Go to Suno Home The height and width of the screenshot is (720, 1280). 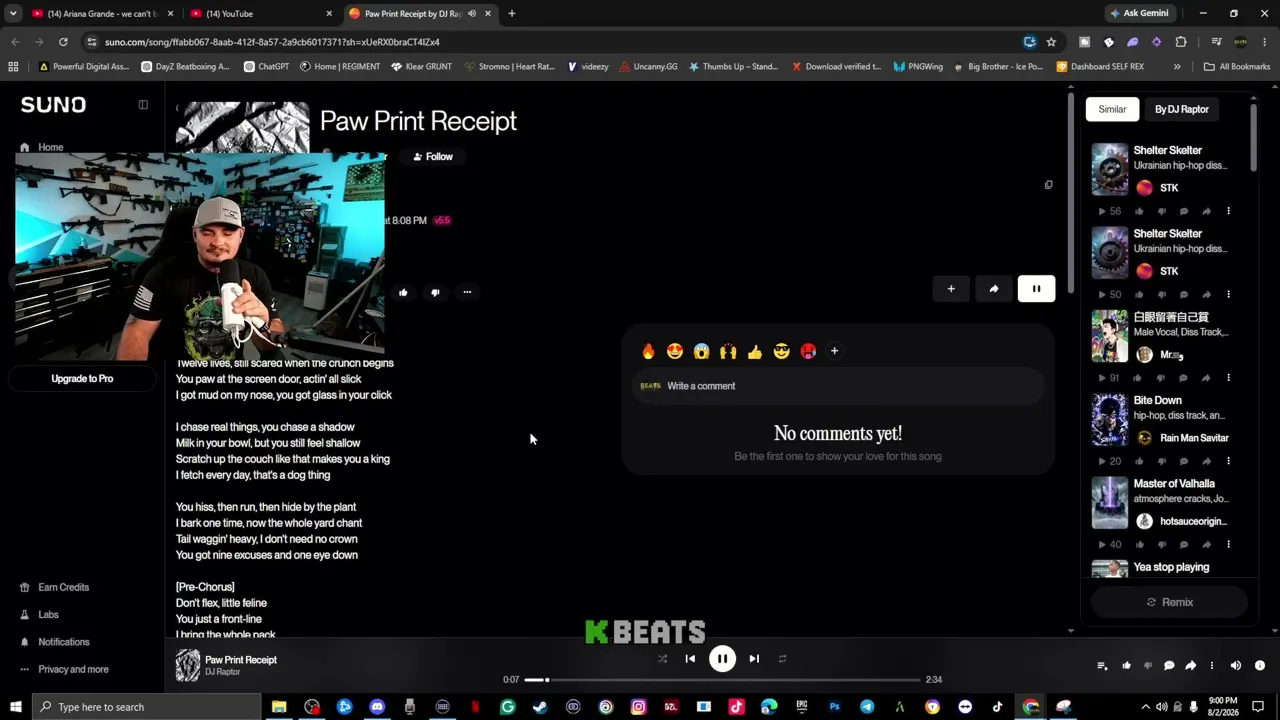[50, 147]
